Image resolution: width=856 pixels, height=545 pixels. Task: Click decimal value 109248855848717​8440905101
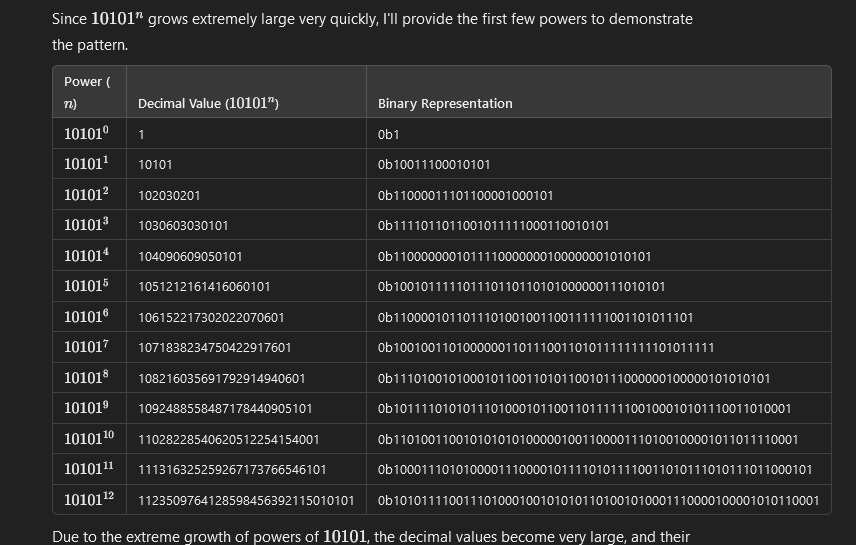point(225,408)
